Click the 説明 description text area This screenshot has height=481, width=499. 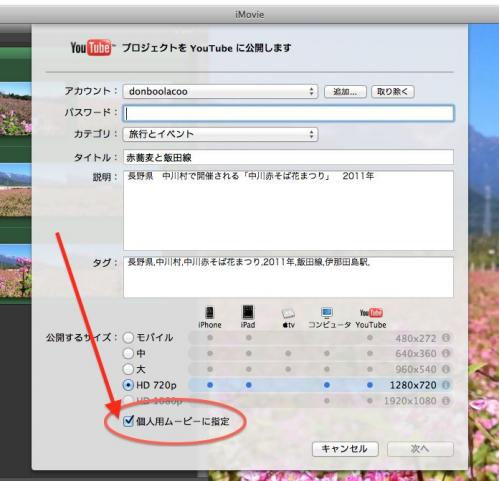click(288, 210)
